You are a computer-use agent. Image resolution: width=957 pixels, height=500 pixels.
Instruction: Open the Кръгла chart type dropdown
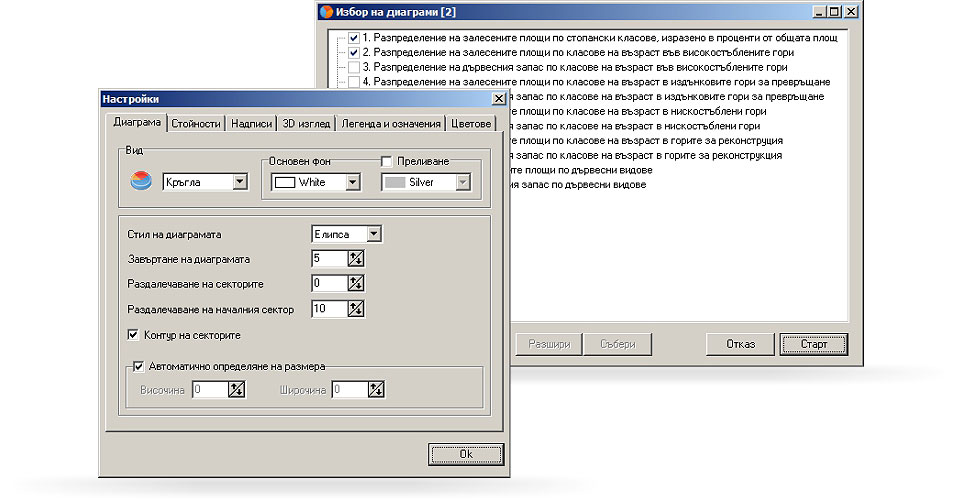point(239,182)
